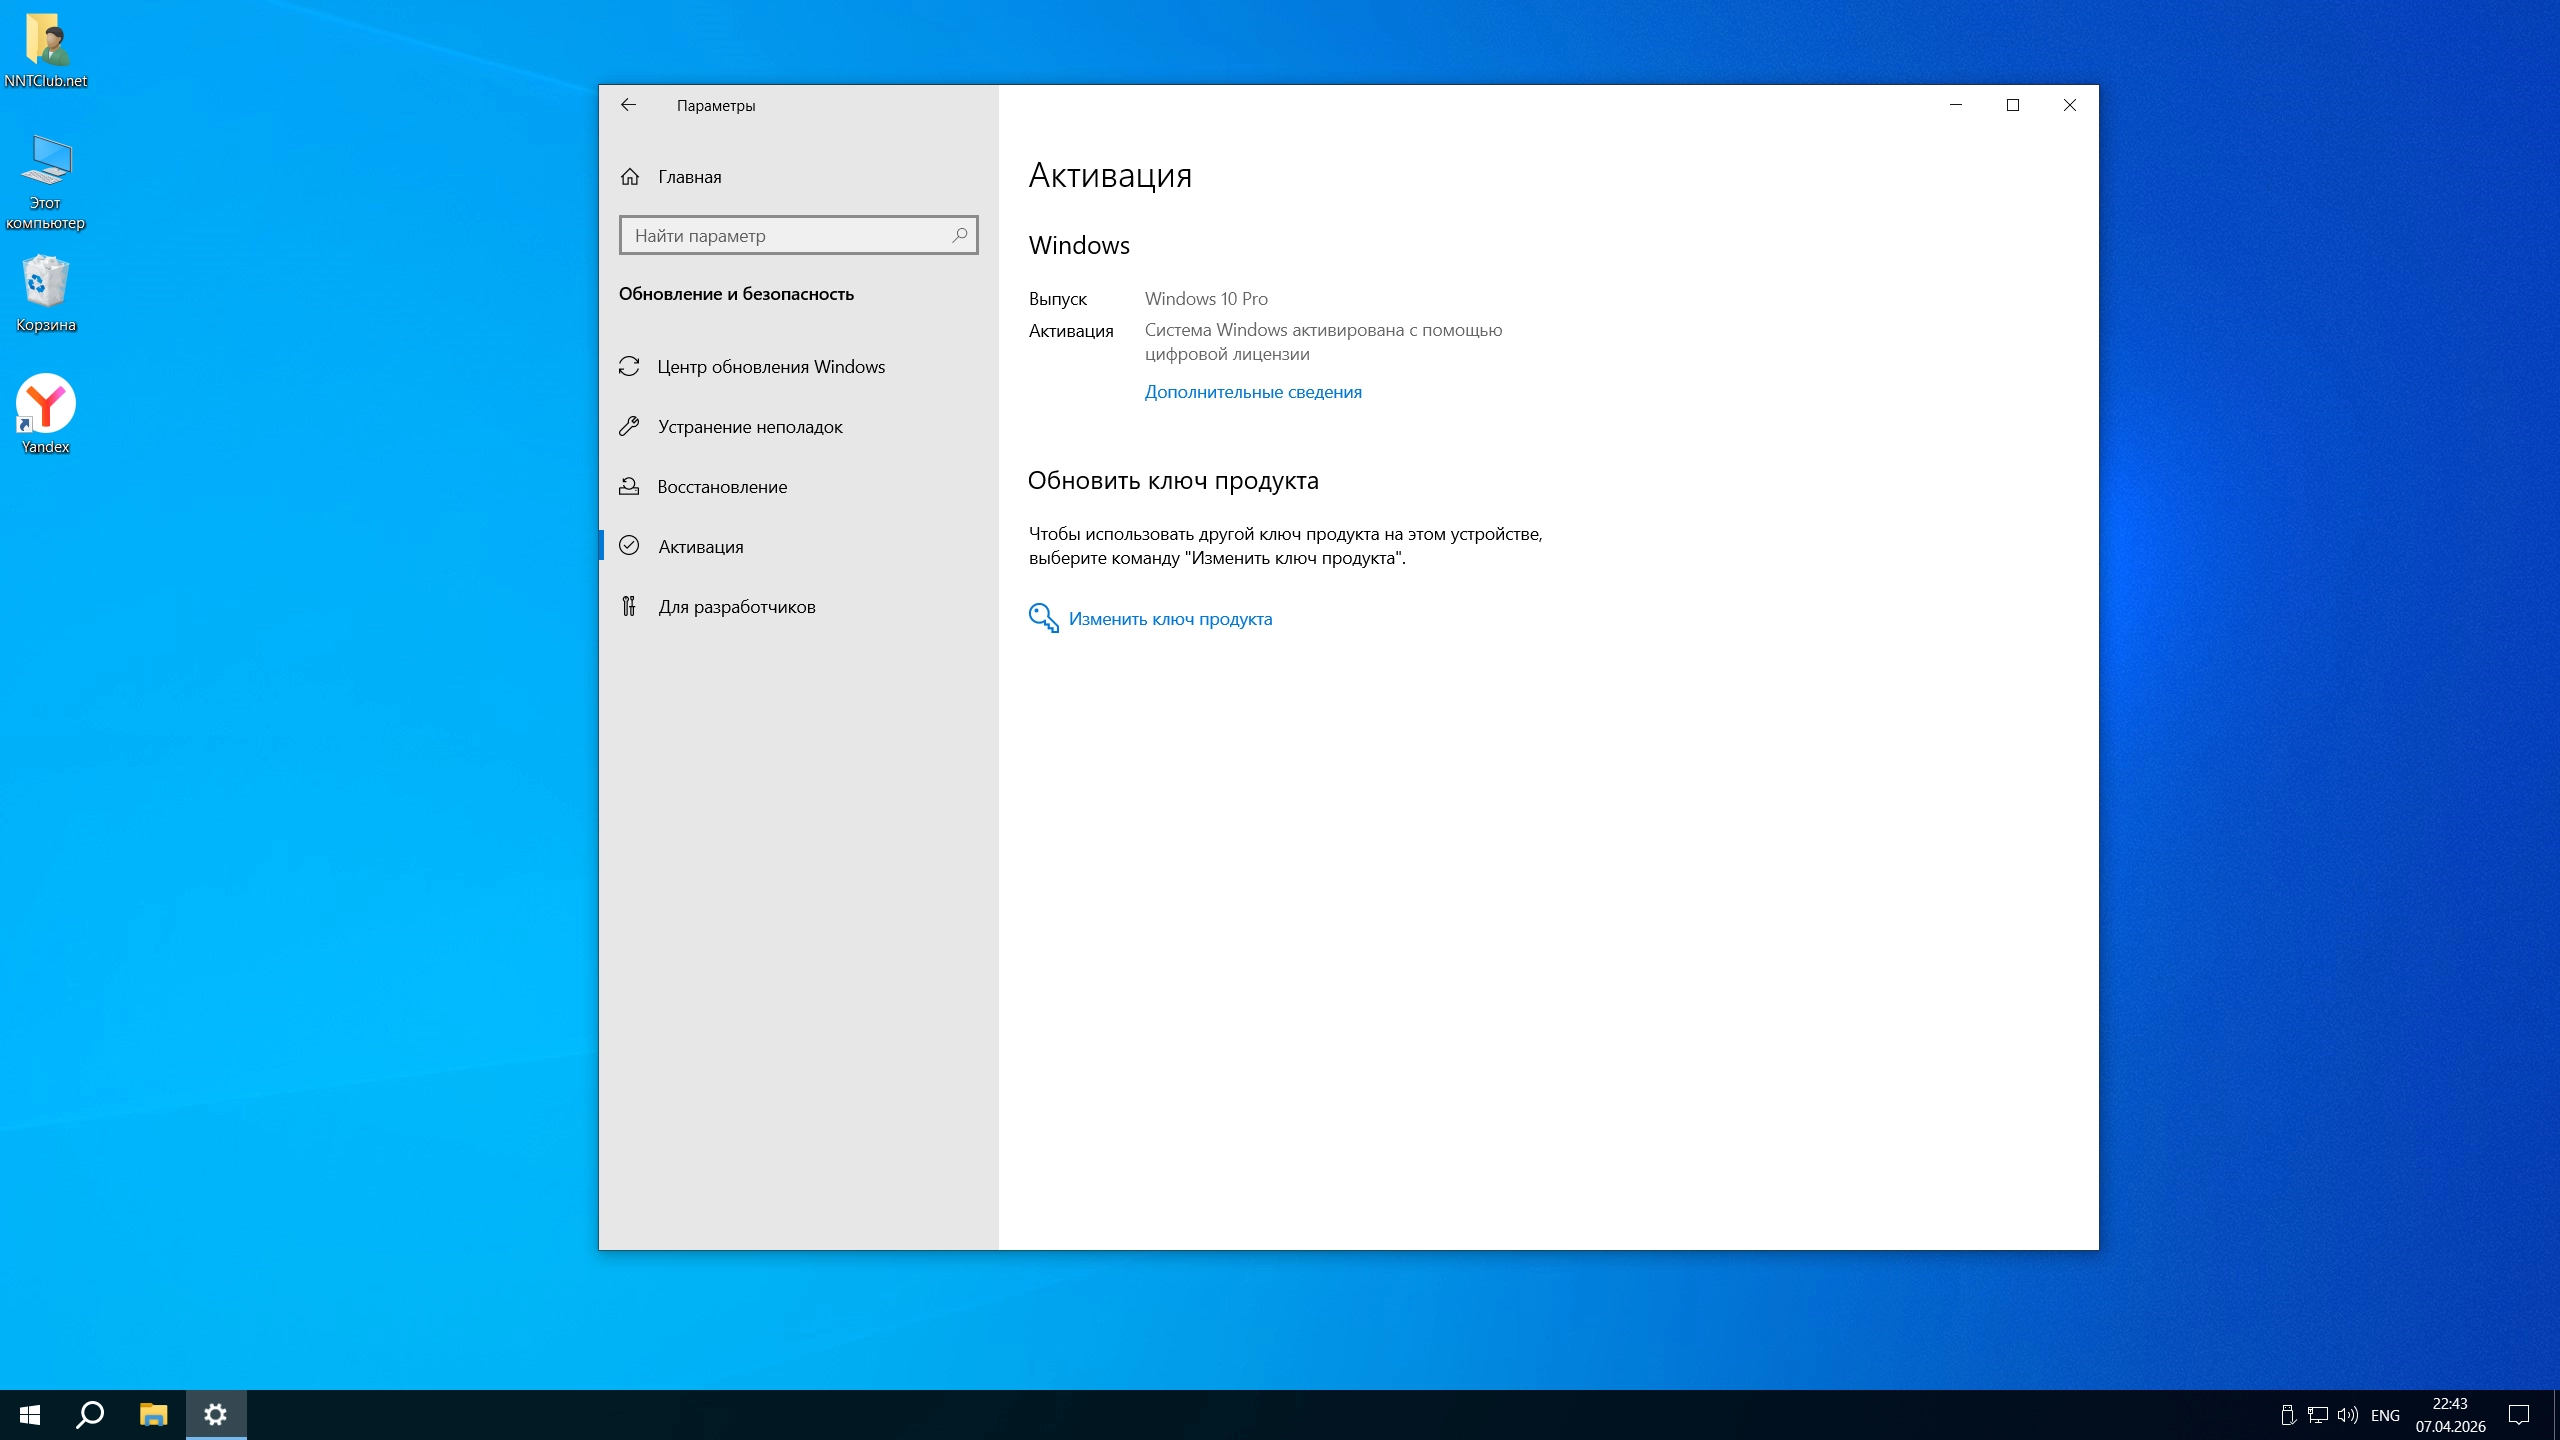Open Центр обновления Windows section
This screenshot has height=1440, width=2560.
tap(770, 367)
